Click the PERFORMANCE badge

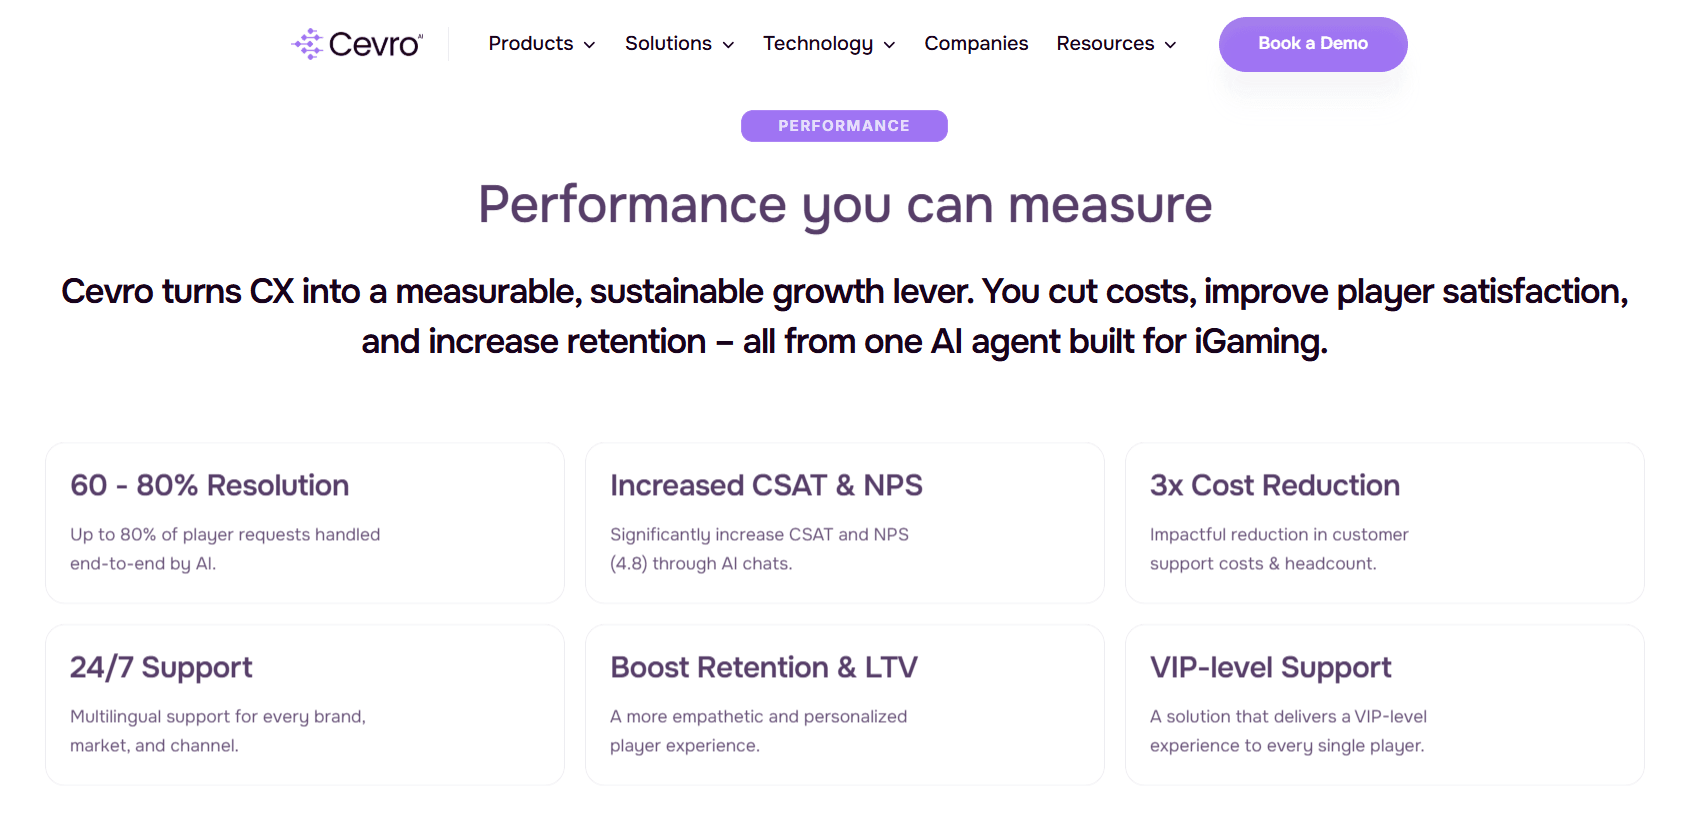pyautogui.click(x=844, y=126)
